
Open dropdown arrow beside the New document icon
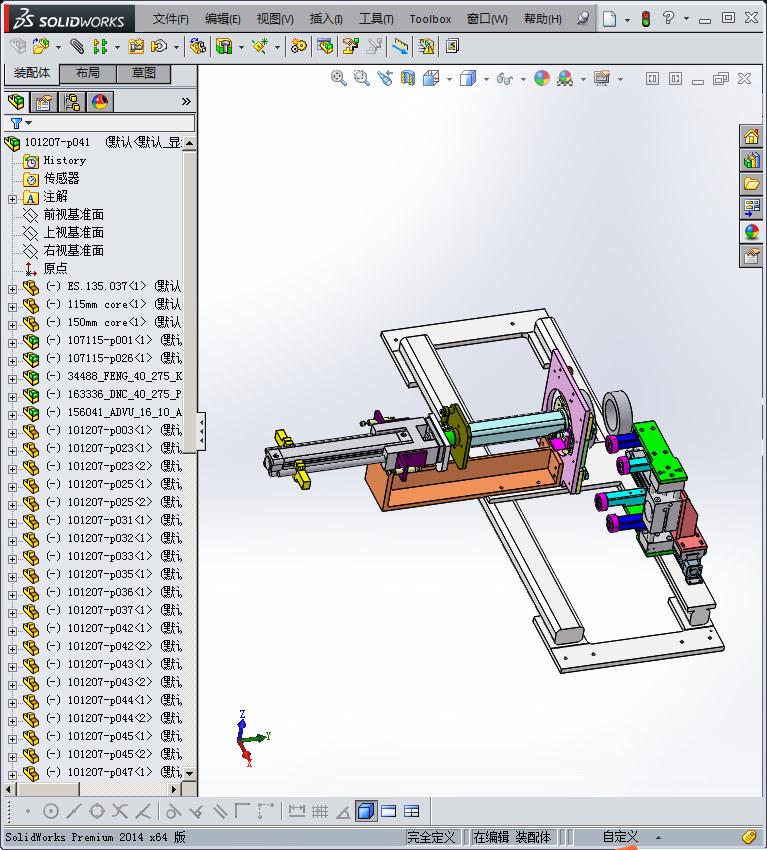tap(627, 20)
